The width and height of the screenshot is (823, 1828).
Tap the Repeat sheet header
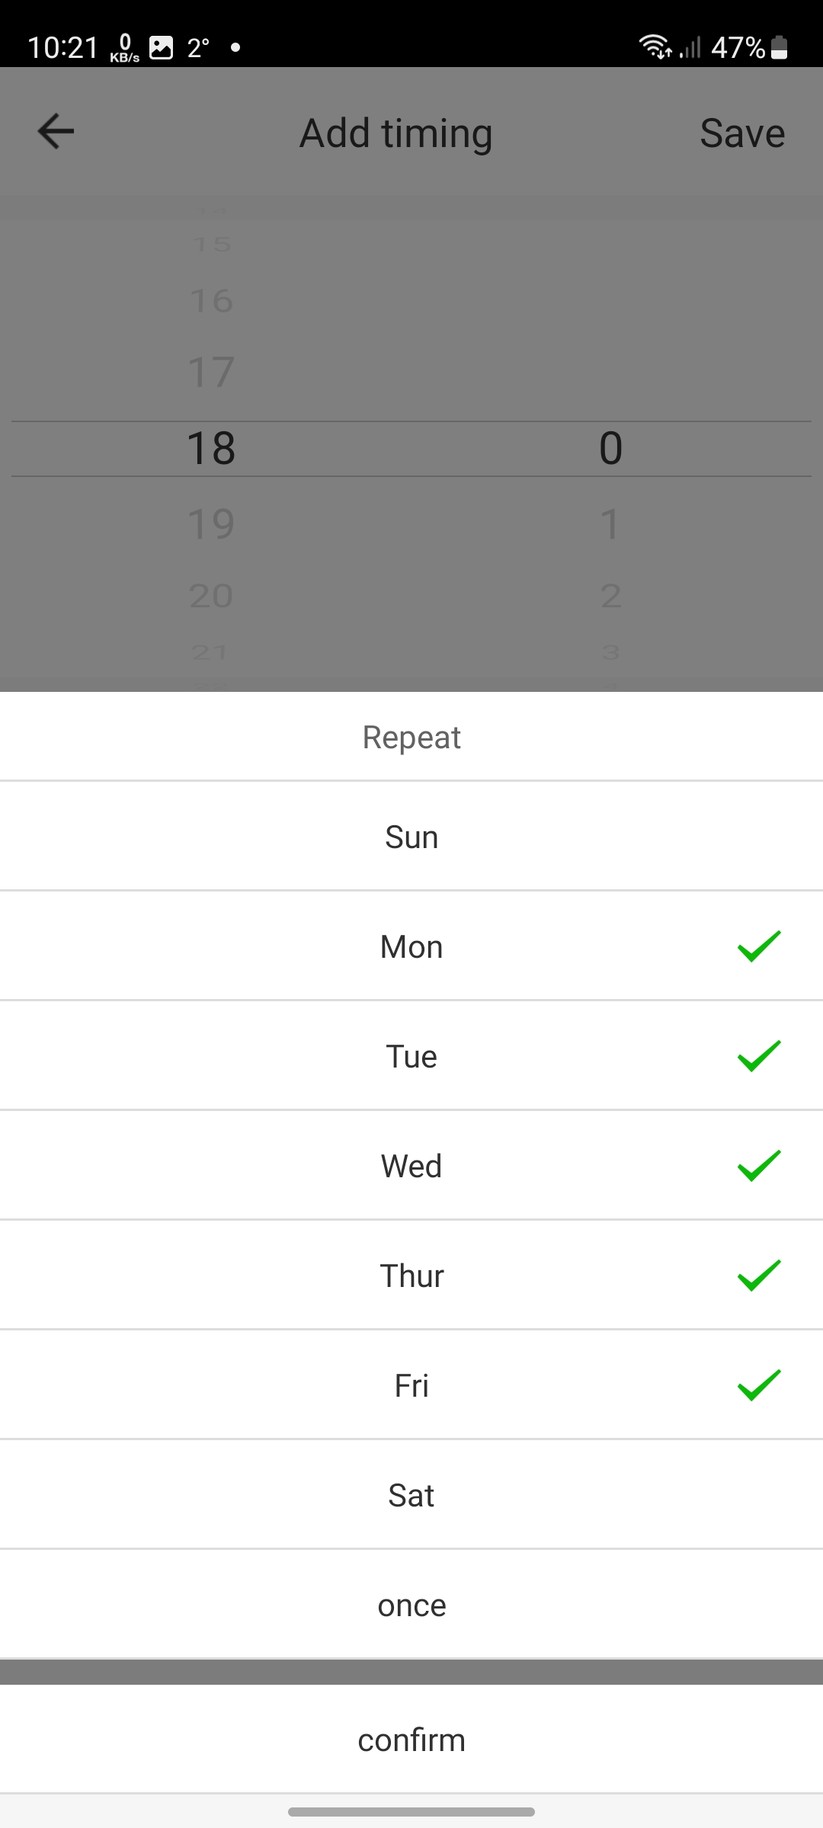click(x=411, y=737)
